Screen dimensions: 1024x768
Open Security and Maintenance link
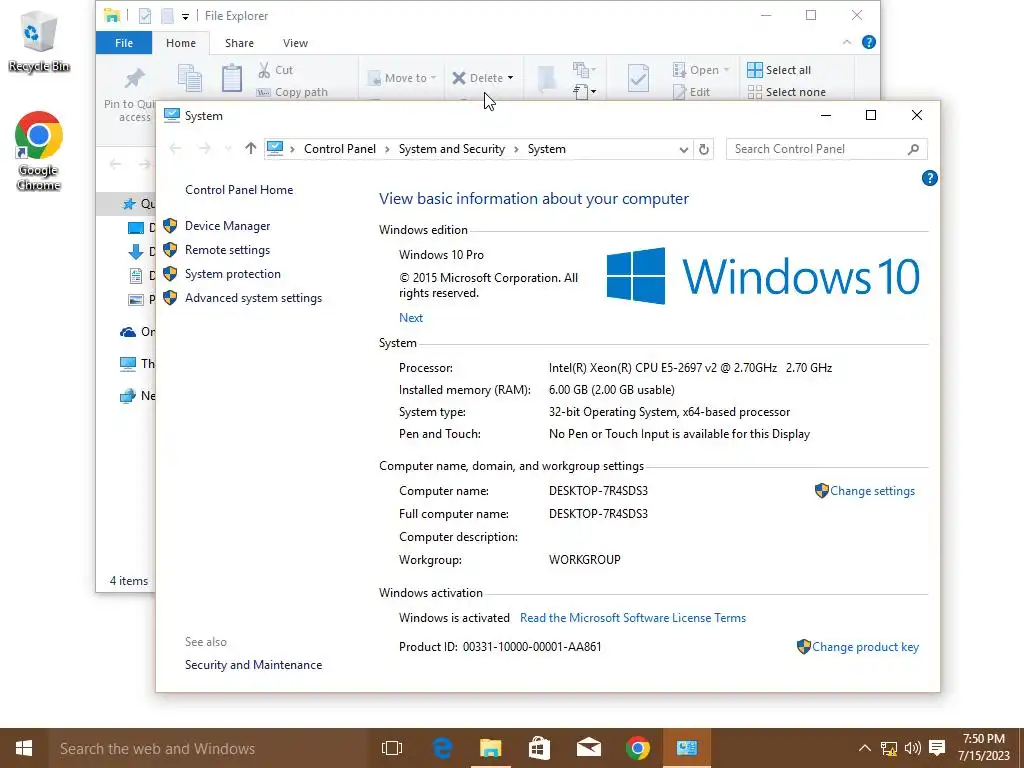[253, 665]
